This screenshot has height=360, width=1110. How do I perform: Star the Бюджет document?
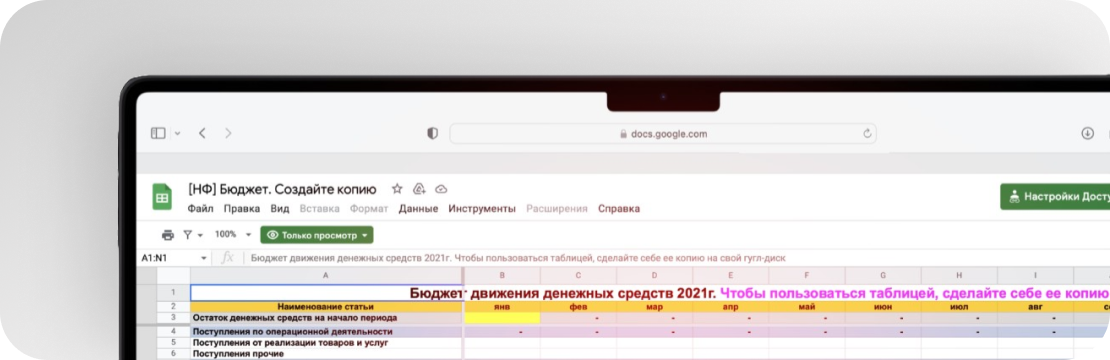(x=397, y=189)
